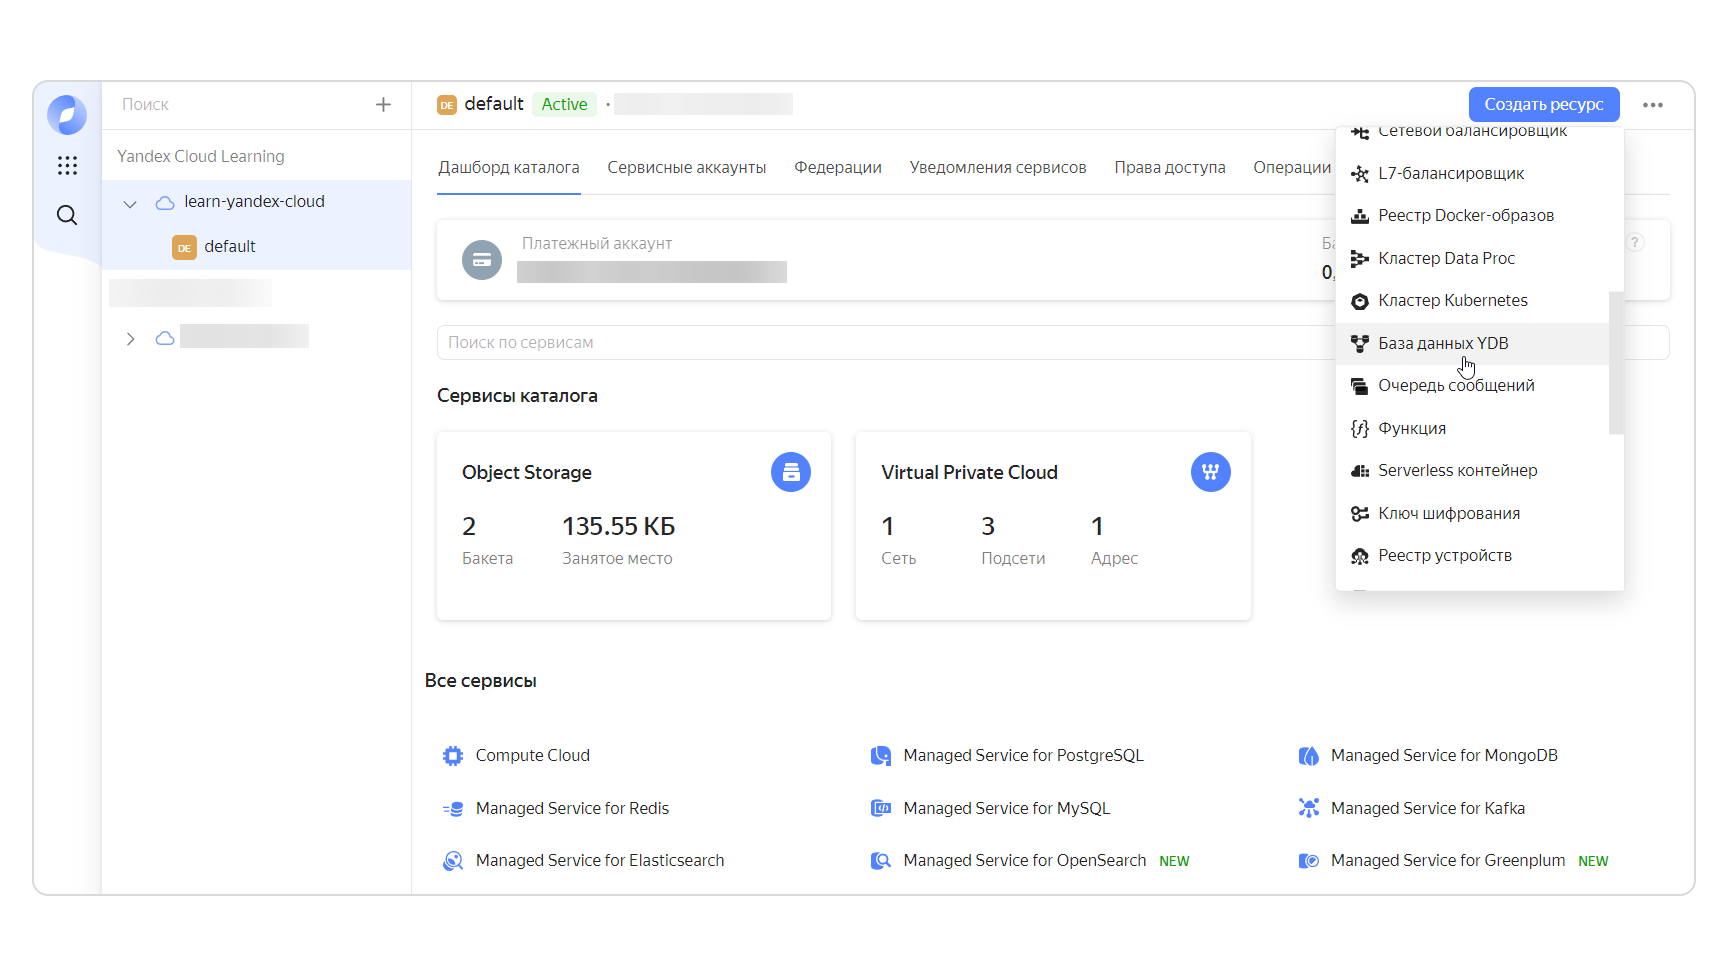Screen dimensions: 1728x976
Task: Click the Поиск field in the sidebar
Action: coord(240,105)
